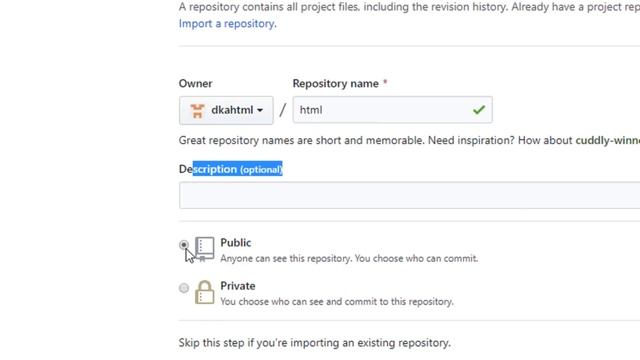Viewport: 640px width, 360px height.
Task: Click the Owner label
Action: point(195,83)
